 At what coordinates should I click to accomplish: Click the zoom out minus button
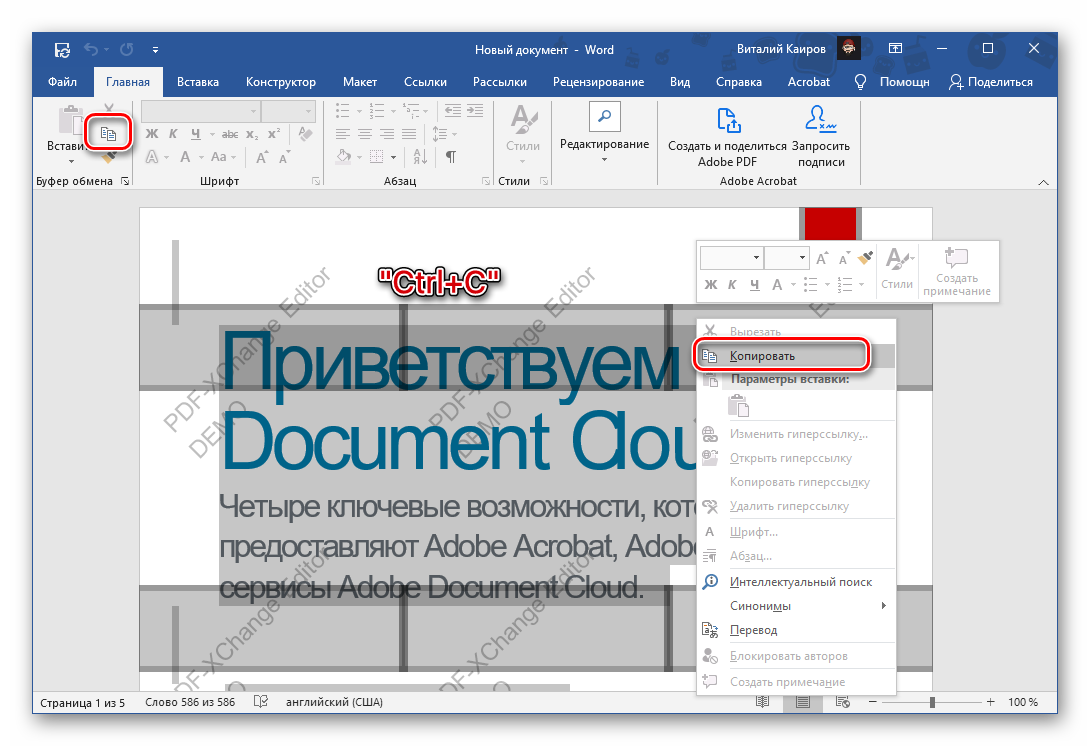[872, 702]
